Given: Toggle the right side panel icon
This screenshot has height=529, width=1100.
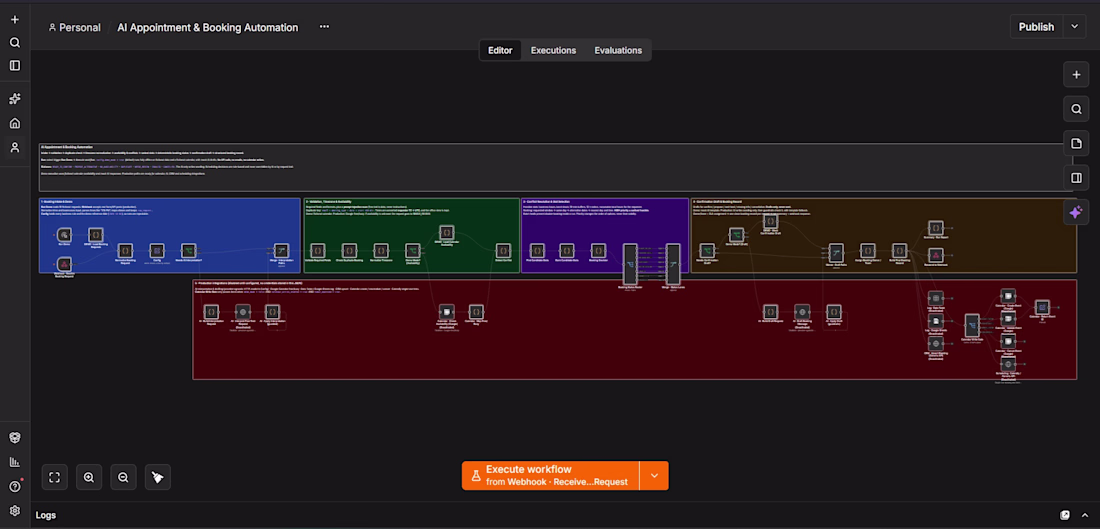Looking at the screenshot, I should pyautogui.click(x=1076, y=178).
